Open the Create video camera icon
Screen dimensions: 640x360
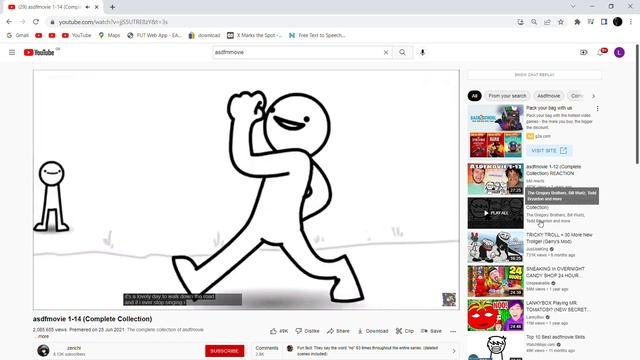tap(584, 52)
